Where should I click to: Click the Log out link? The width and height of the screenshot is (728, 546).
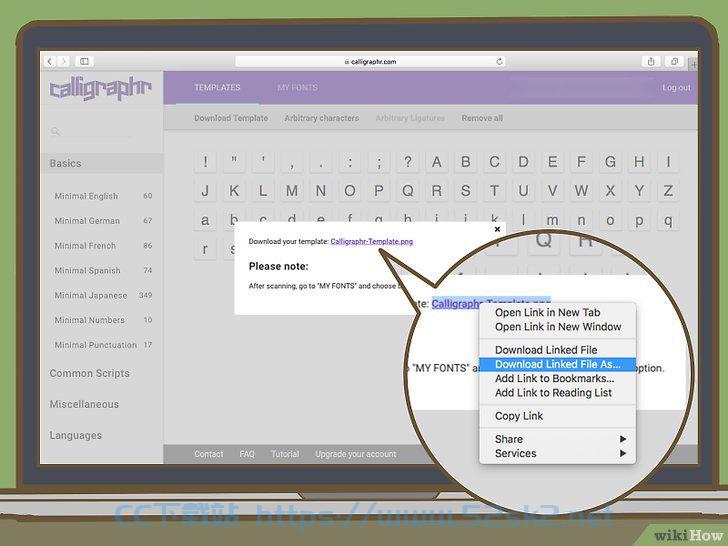(x=676, y=87)
